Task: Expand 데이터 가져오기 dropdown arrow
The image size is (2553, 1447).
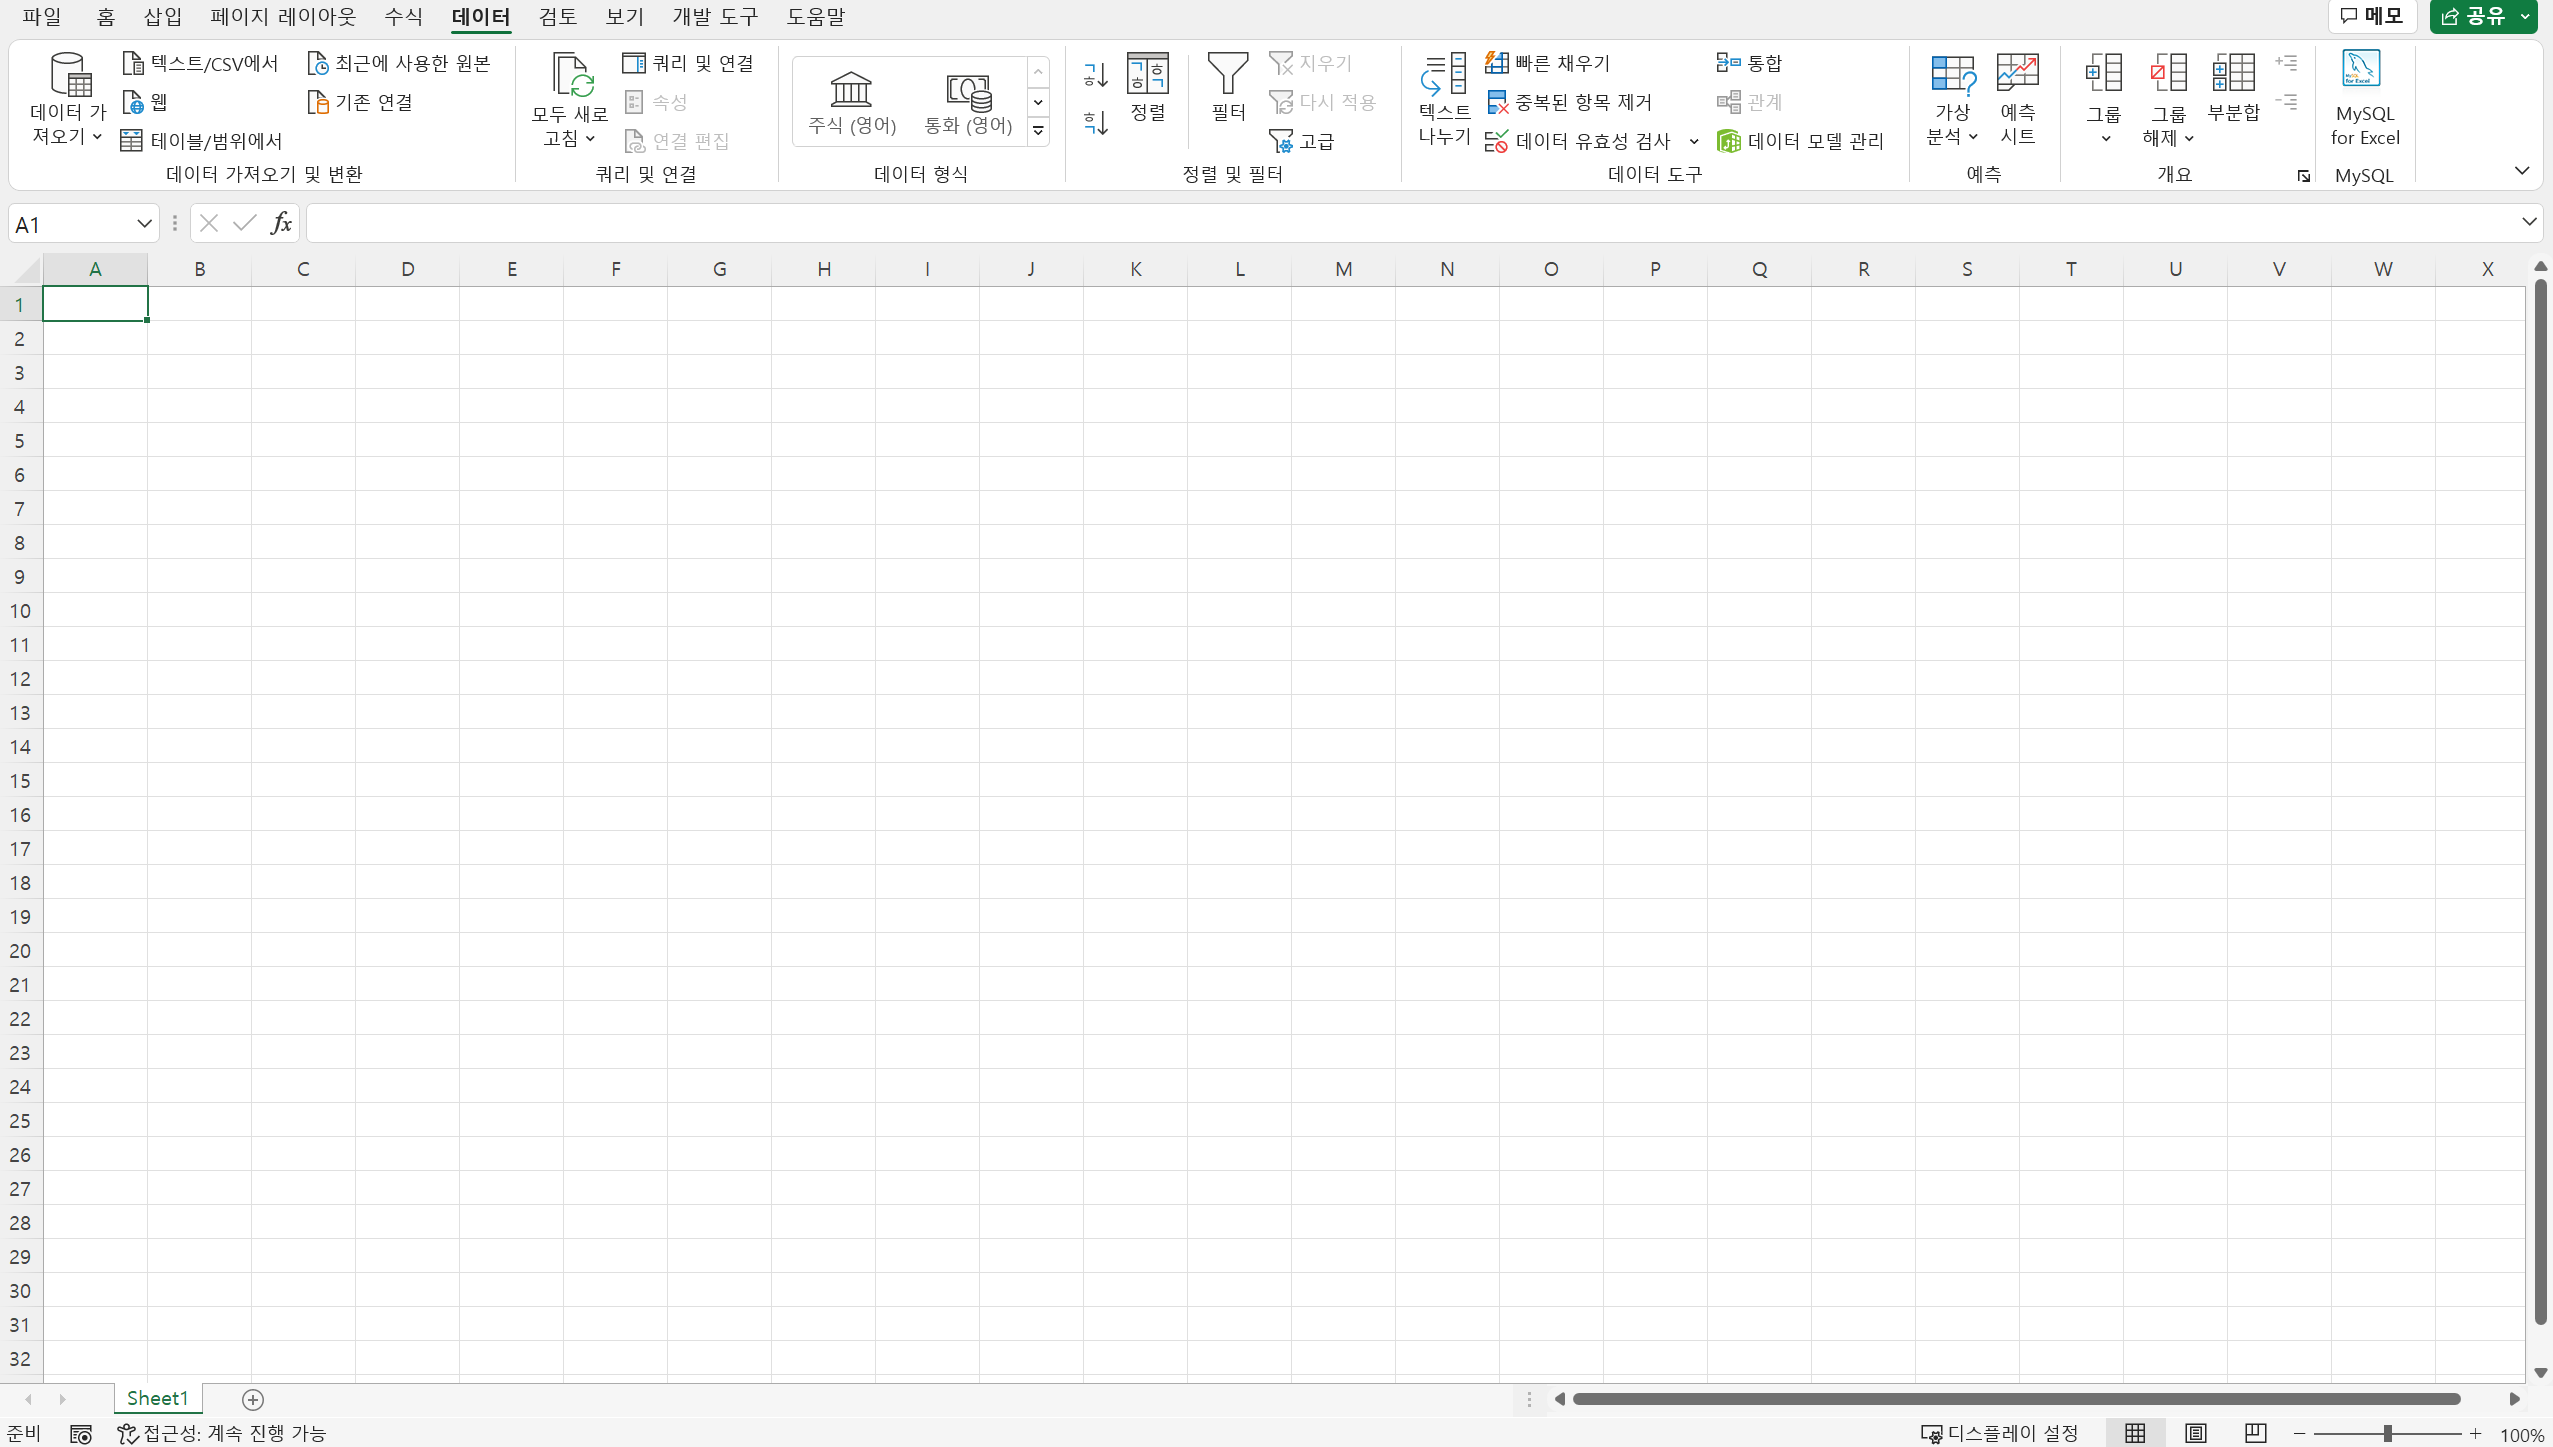Action: coord(97,136)
